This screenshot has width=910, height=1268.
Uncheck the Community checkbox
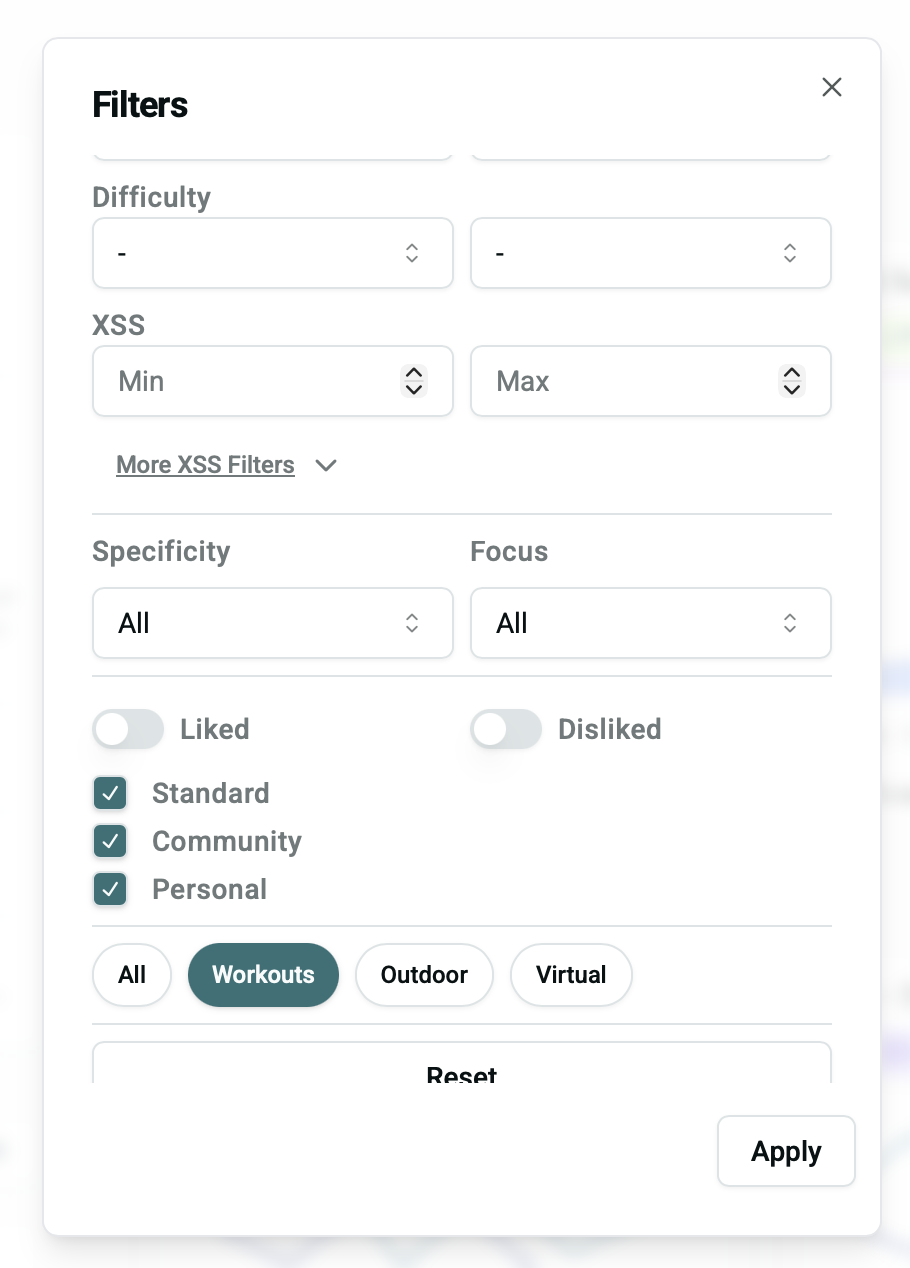110,841
